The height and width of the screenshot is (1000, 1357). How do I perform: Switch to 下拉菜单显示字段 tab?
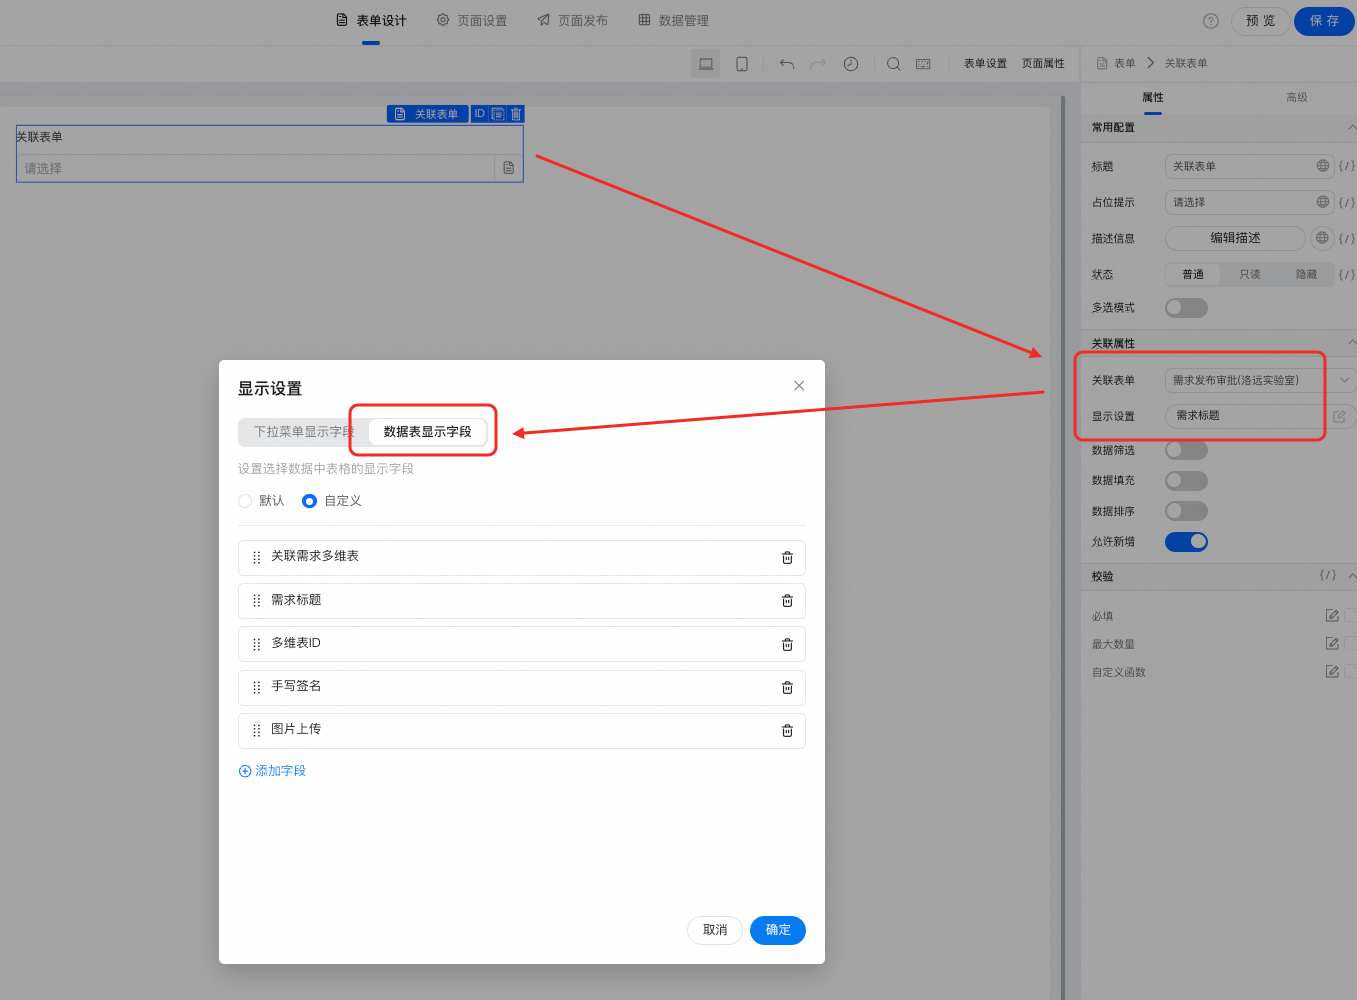pyautogui.click(x=302, y=432)
